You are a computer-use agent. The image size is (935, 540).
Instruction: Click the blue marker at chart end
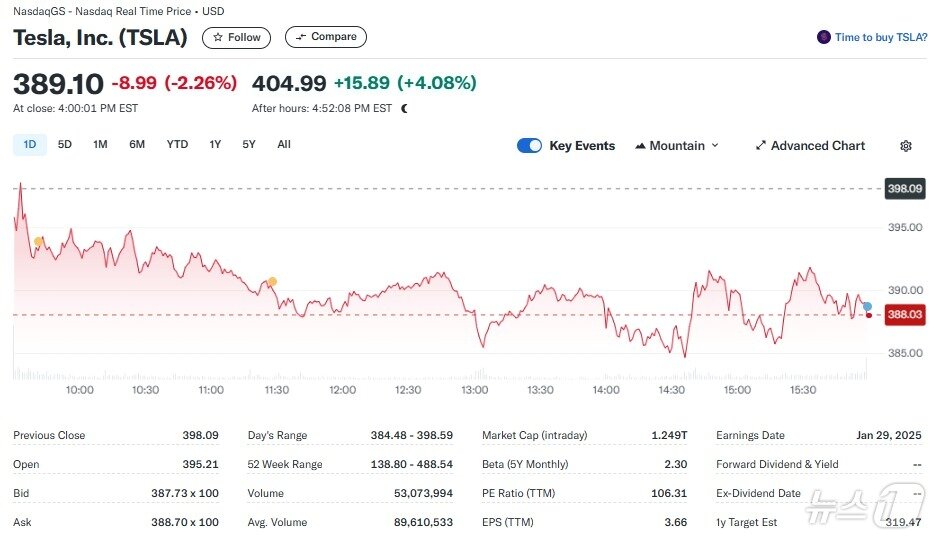tap(867, 306)
